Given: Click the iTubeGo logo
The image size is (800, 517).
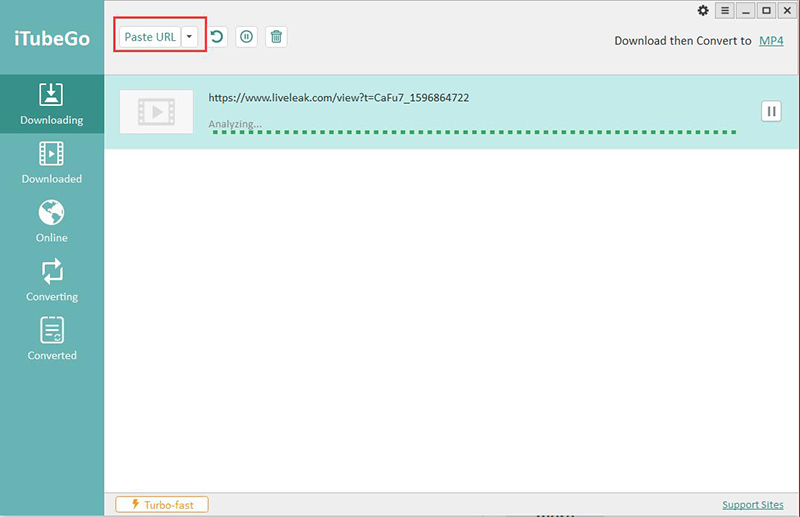Looking at the screenshot, I should click(52, 39).
